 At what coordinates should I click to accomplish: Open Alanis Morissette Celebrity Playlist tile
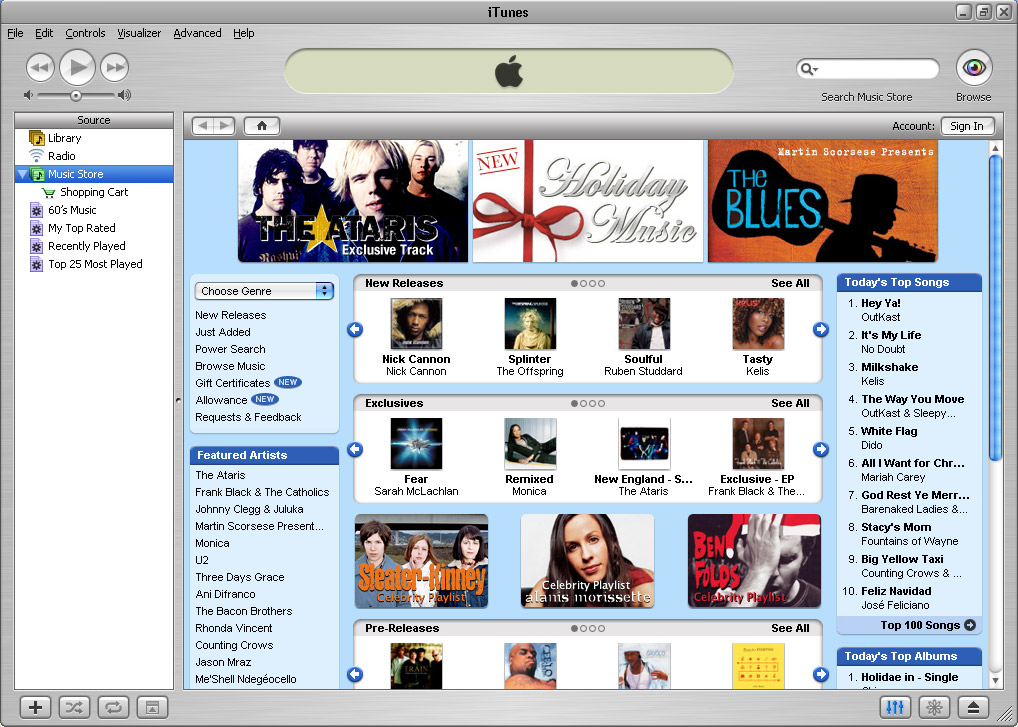click(588, 561)
